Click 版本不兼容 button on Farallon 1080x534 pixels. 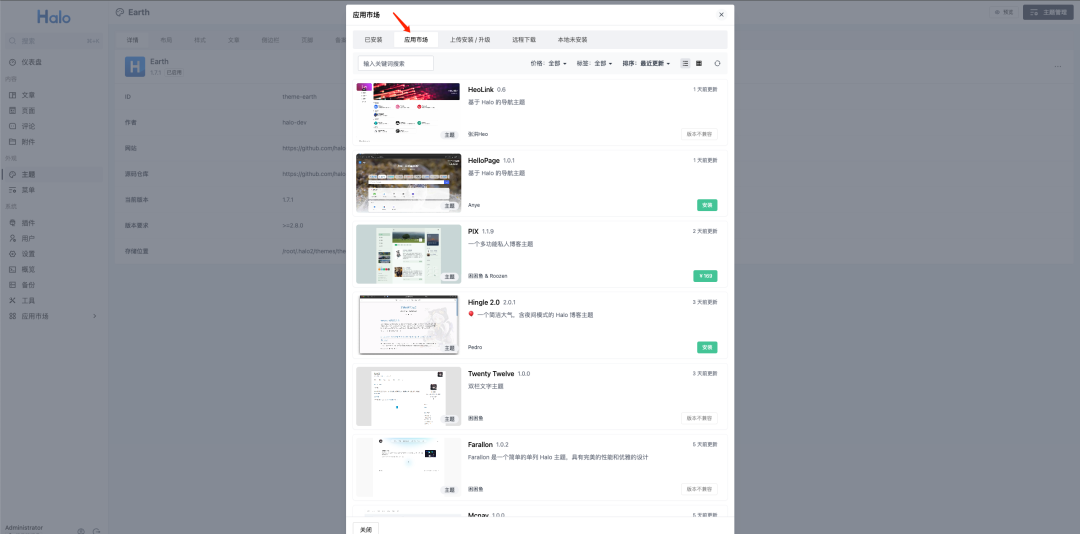coord(699,489)
